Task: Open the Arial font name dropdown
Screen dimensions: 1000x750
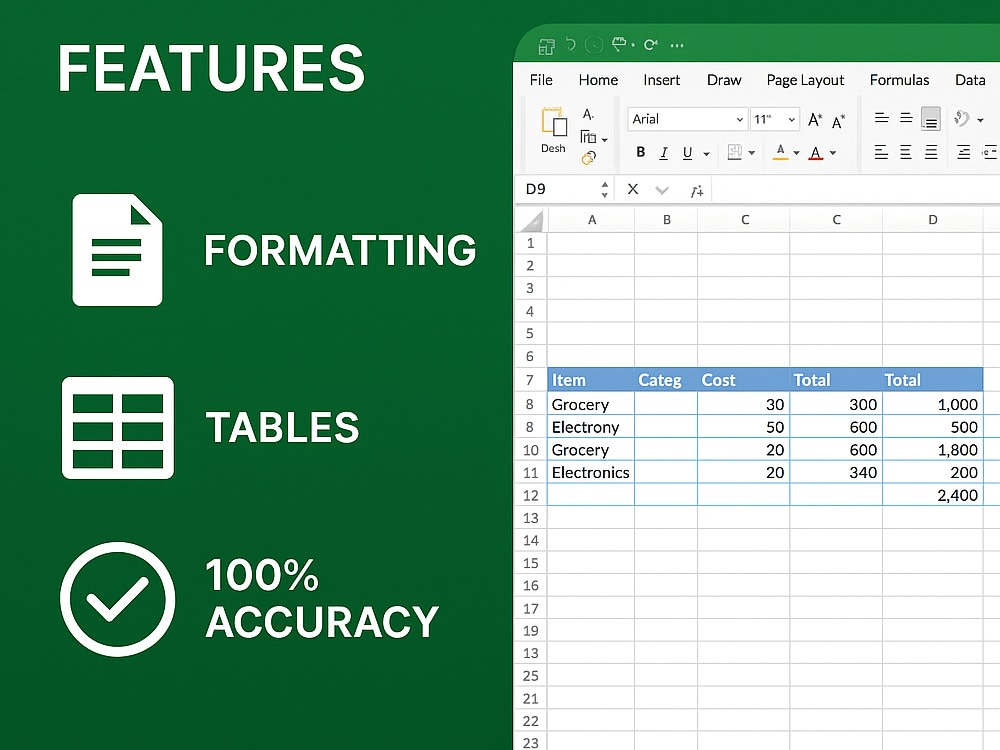Action: (740, 119)
